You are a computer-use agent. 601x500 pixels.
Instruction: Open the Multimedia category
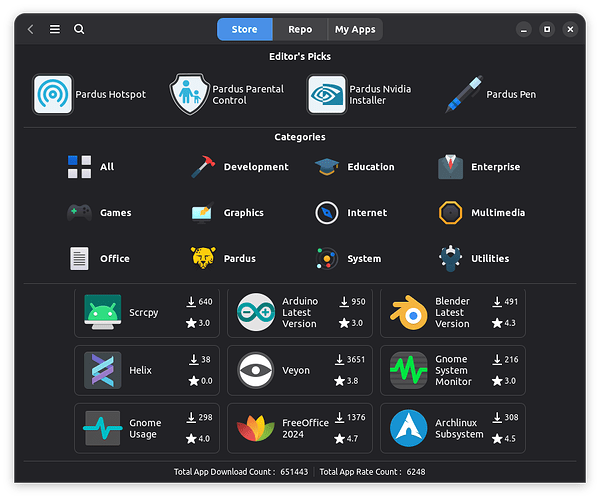coord(482,213)
